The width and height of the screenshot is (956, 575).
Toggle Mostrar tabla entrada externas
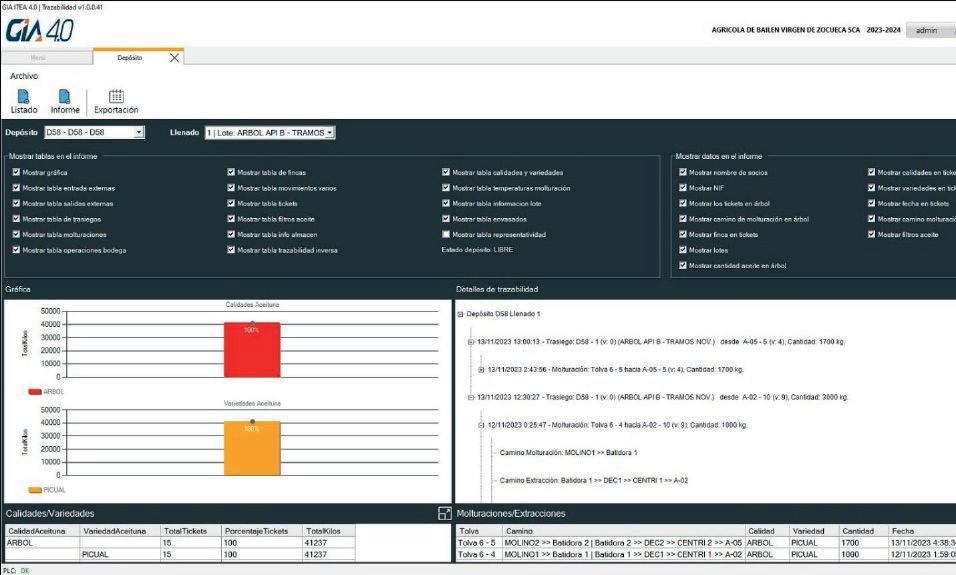16,188
